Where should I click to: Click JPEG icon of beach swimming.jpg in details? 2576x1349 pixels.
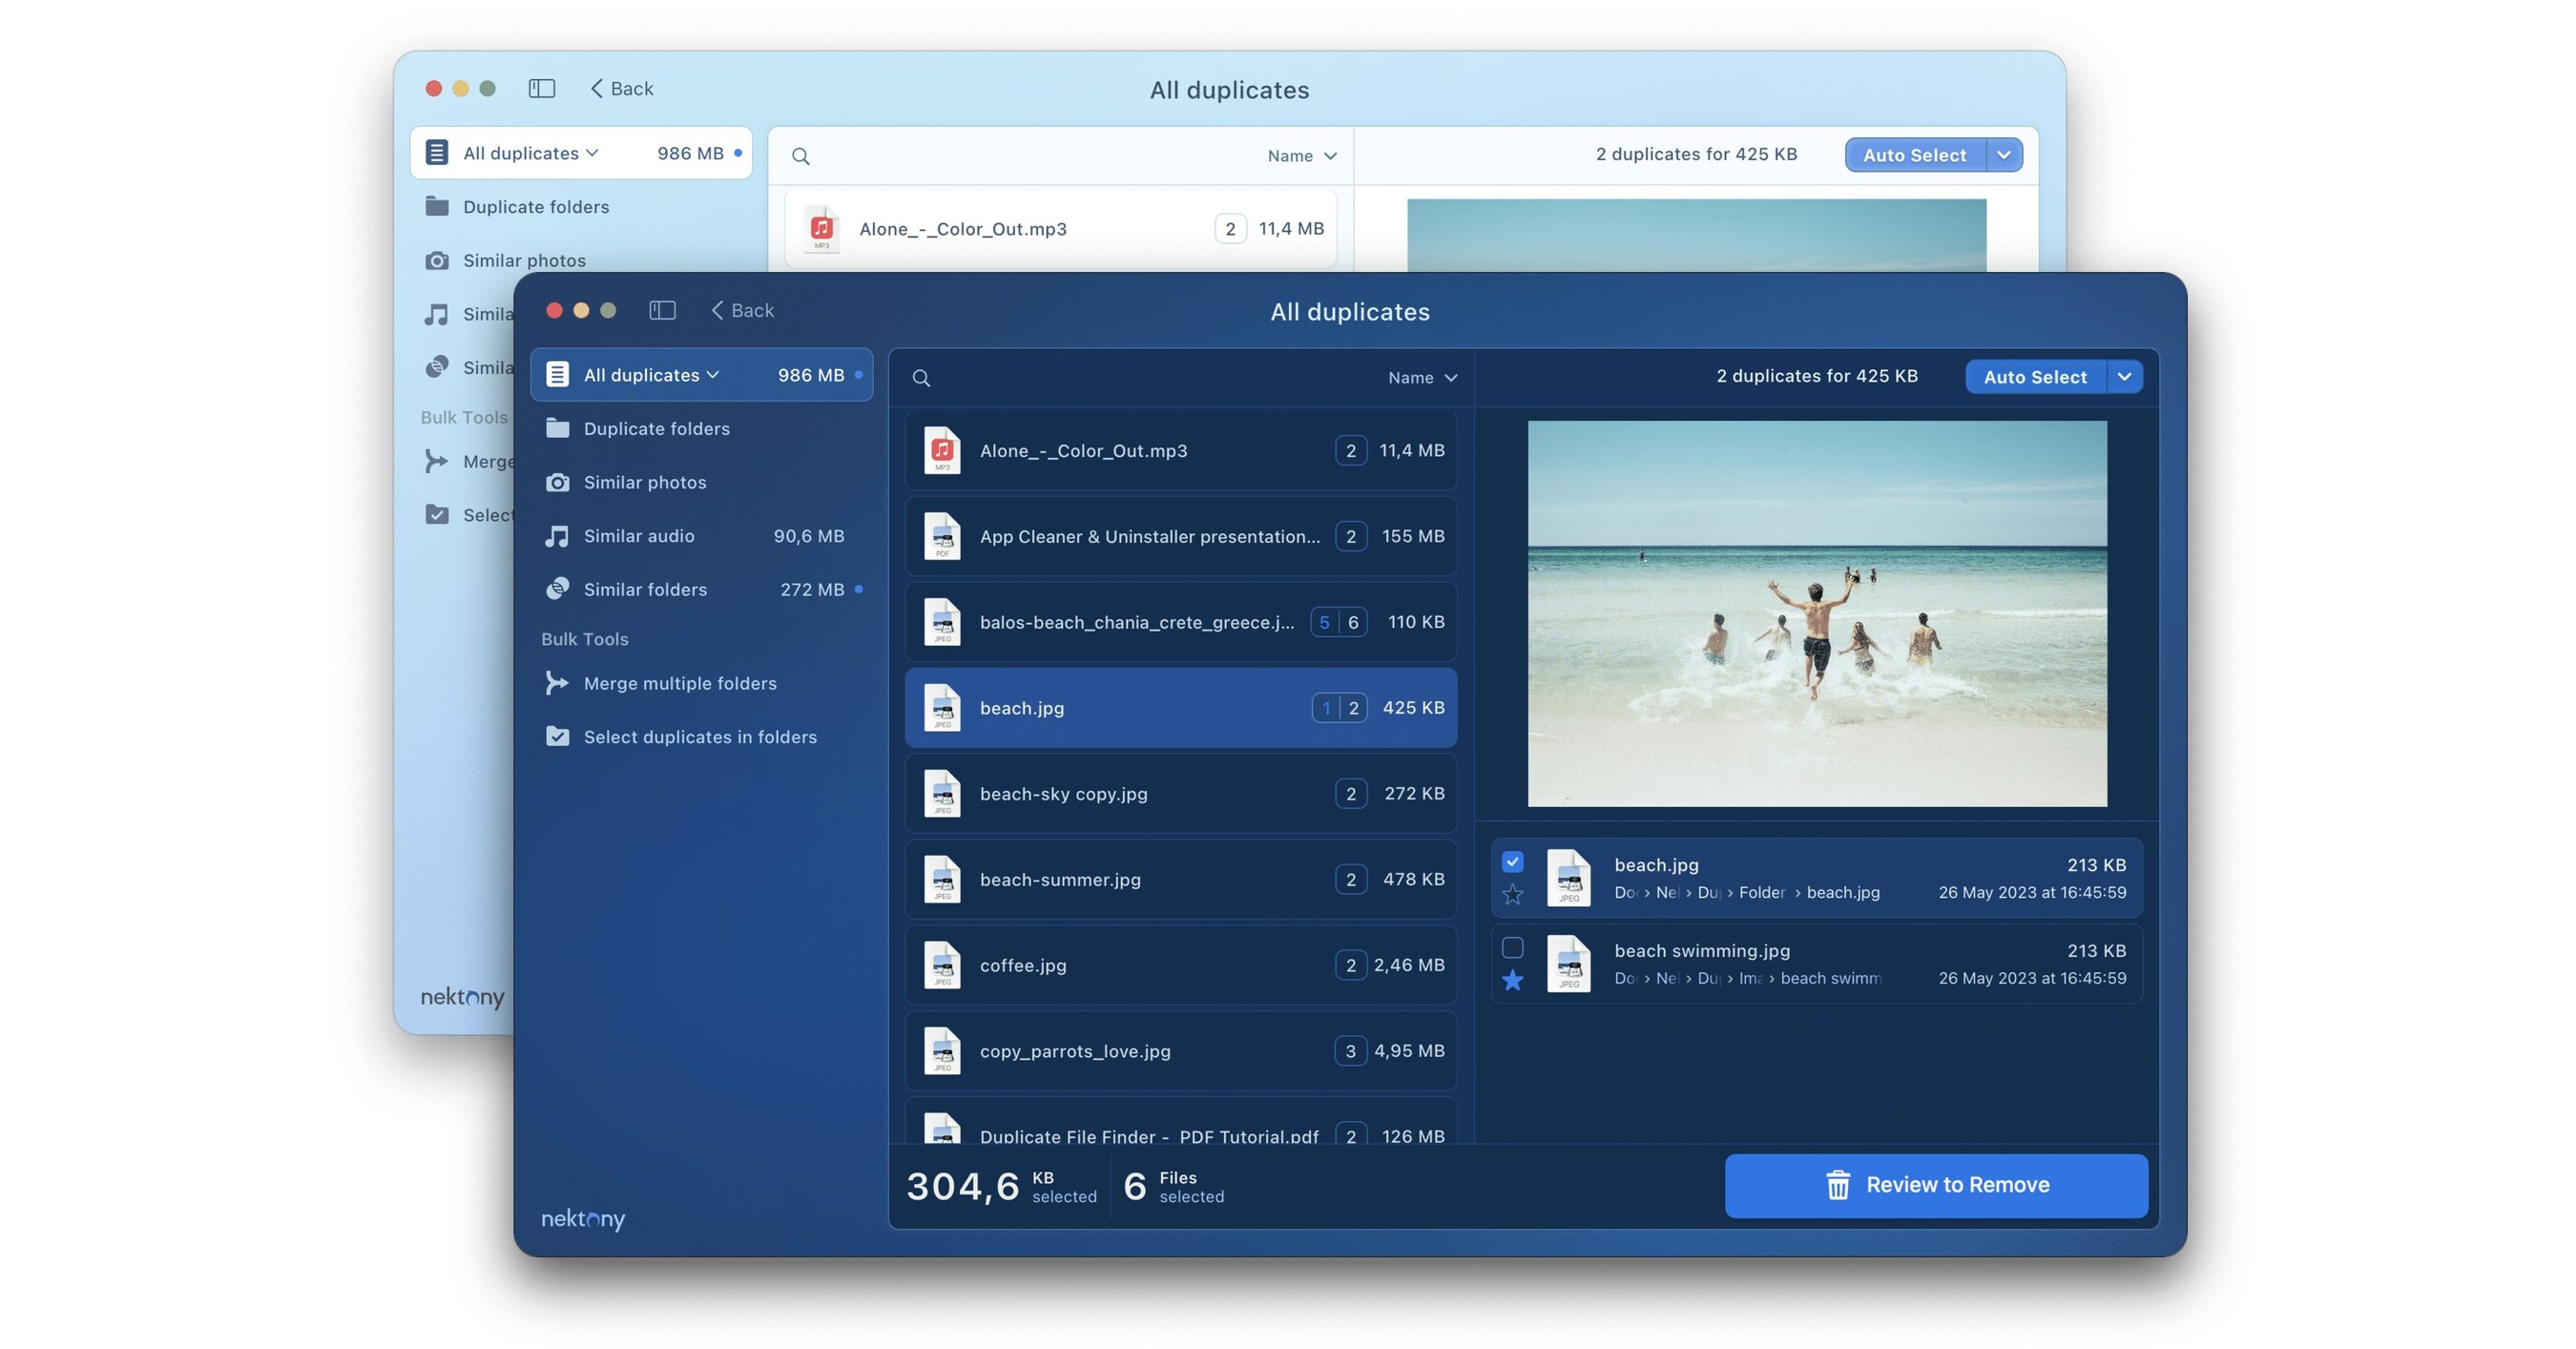tap(1568, 964)
